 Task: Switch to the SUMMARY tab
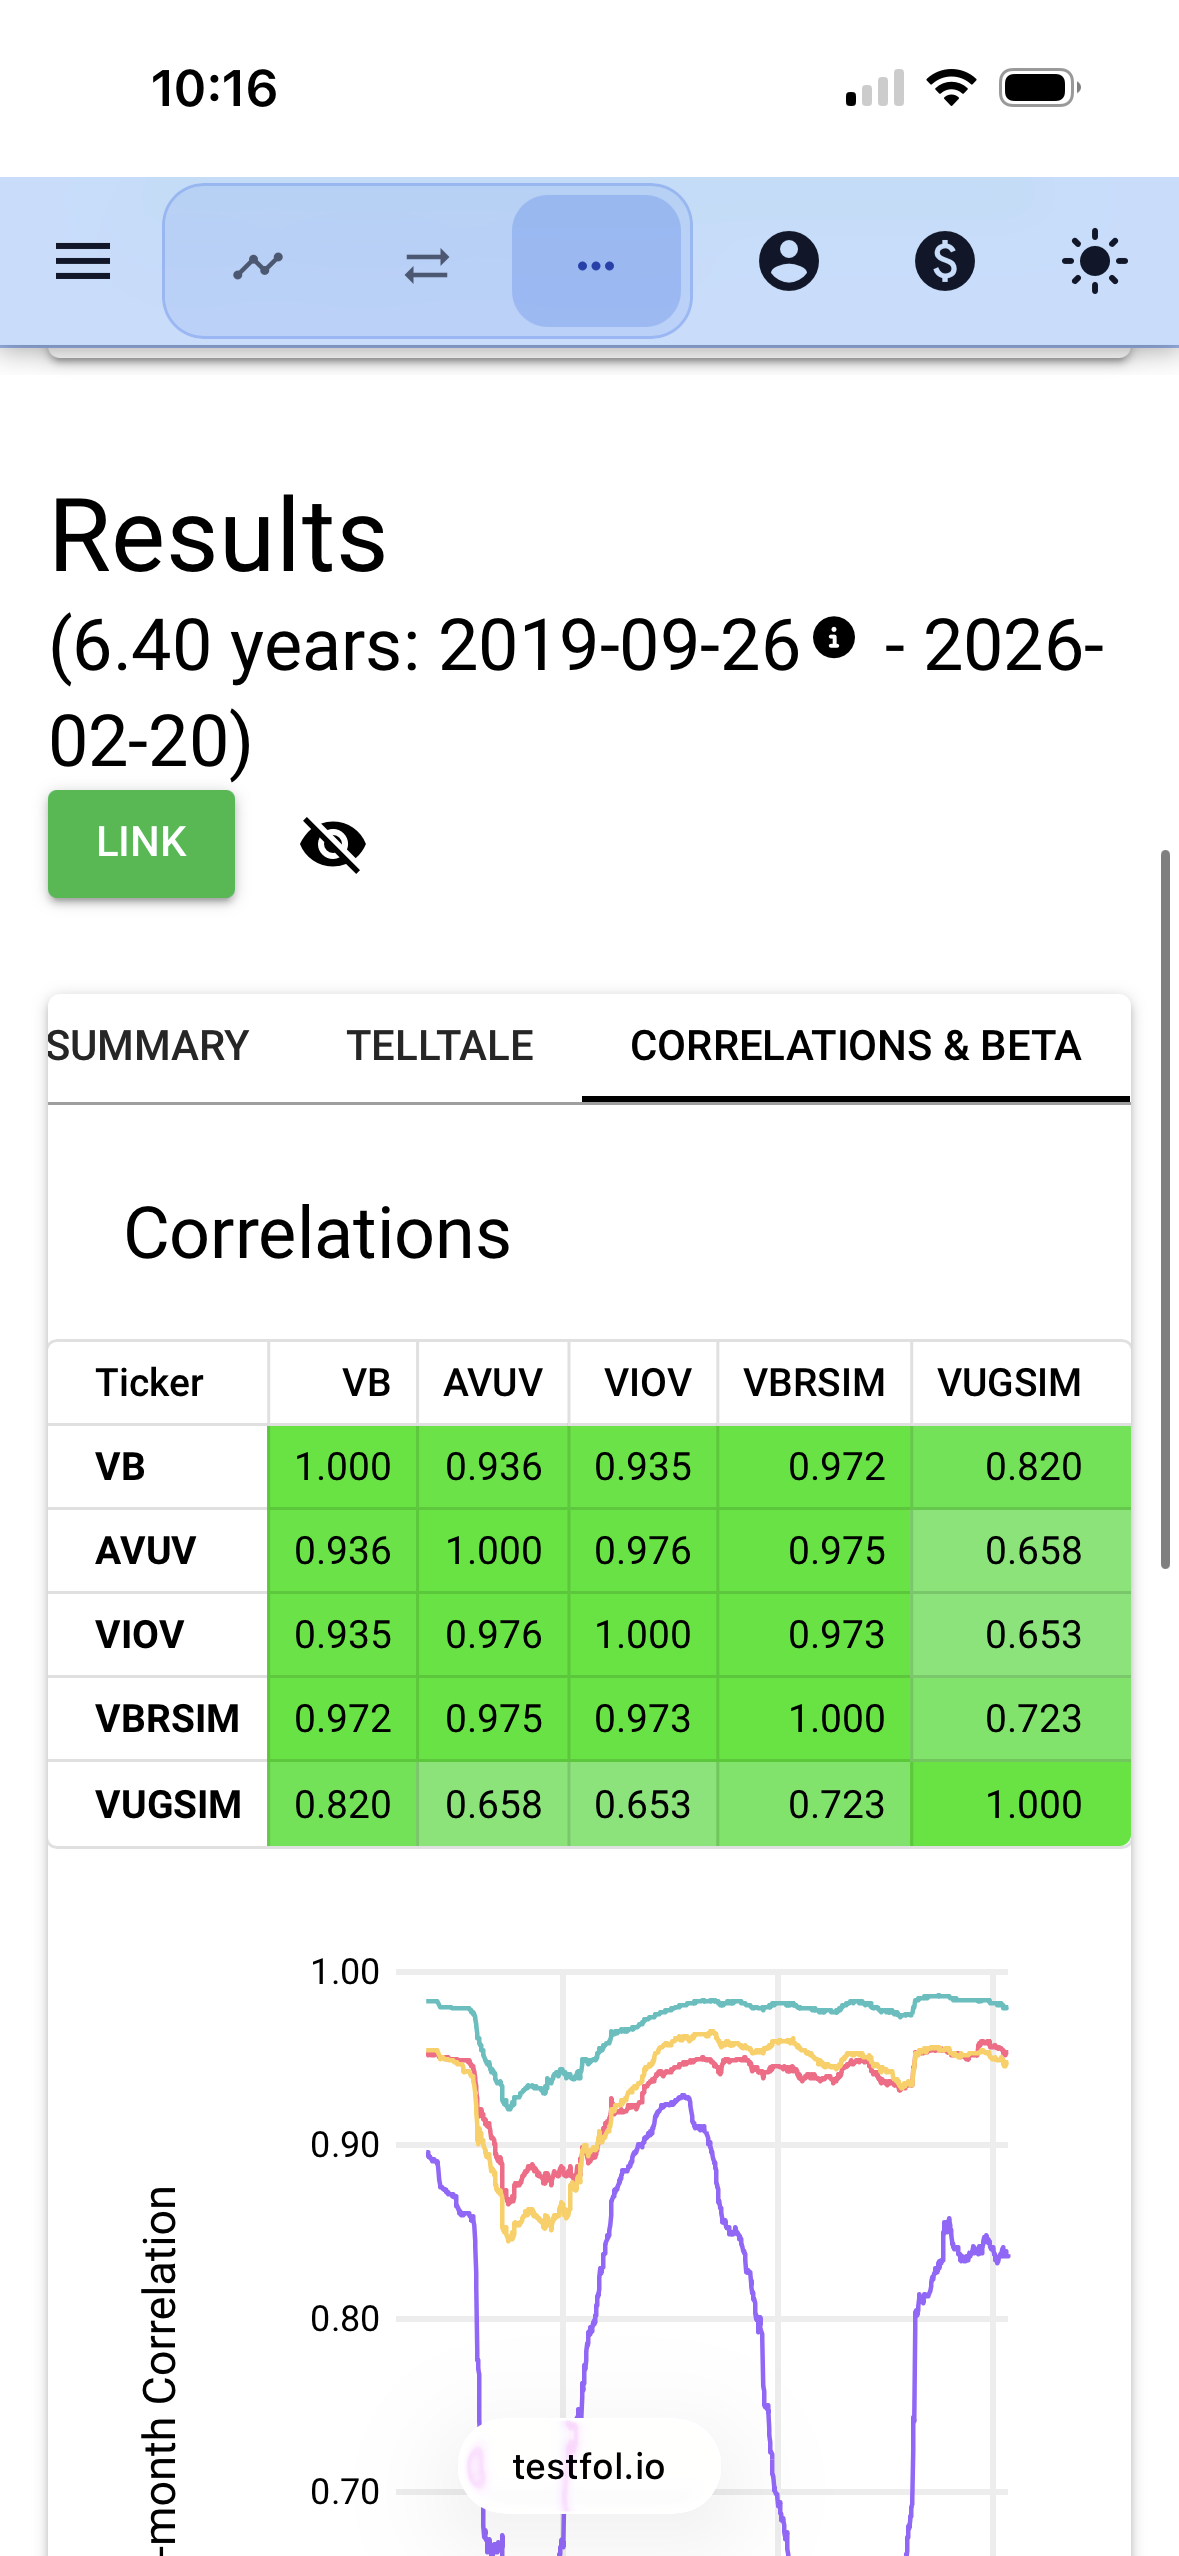[x=148, y=1046]
